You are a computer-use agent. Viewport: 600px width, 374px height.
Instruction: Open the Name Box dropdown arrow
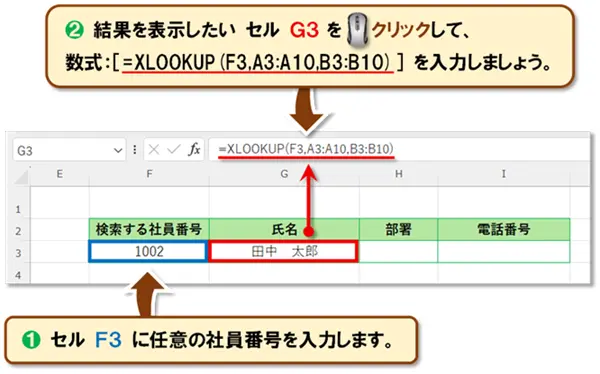118,151
